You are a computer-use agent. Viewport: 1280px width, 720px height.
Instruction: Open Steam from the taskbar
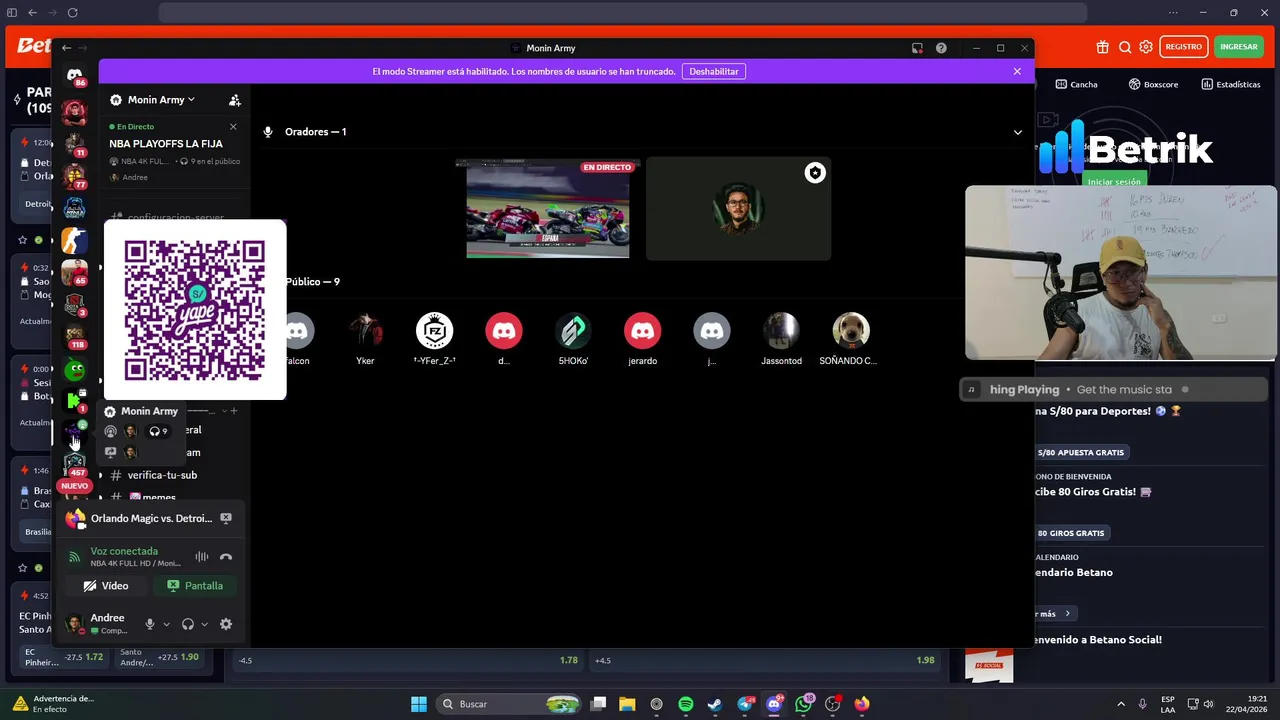pyautogui.click(x=715, y=704)
